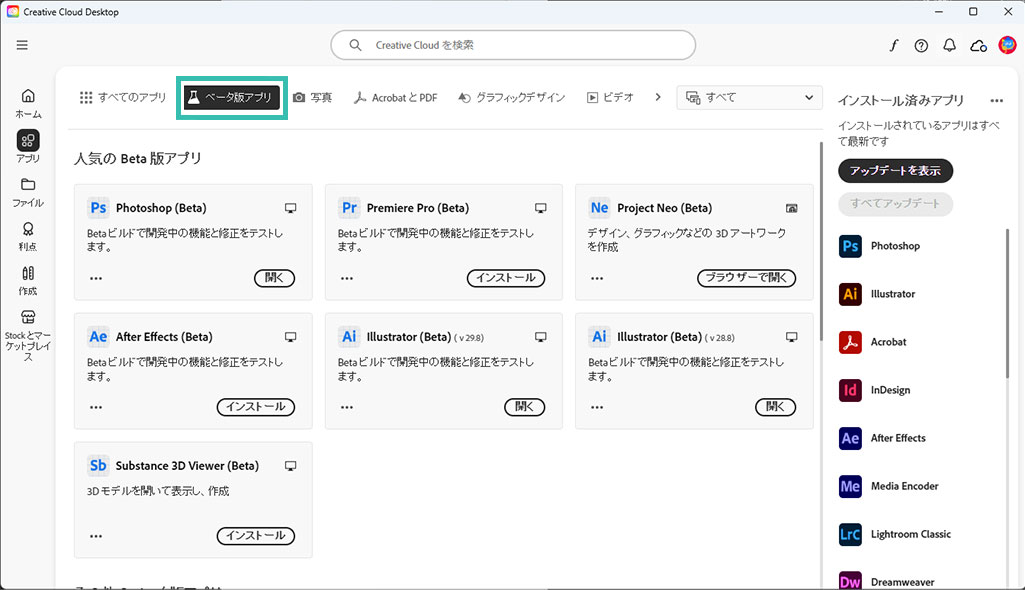The image size is (1025, 590).
Task: Click web platform icon on Project Neo card
Action: tap(792, 208)
